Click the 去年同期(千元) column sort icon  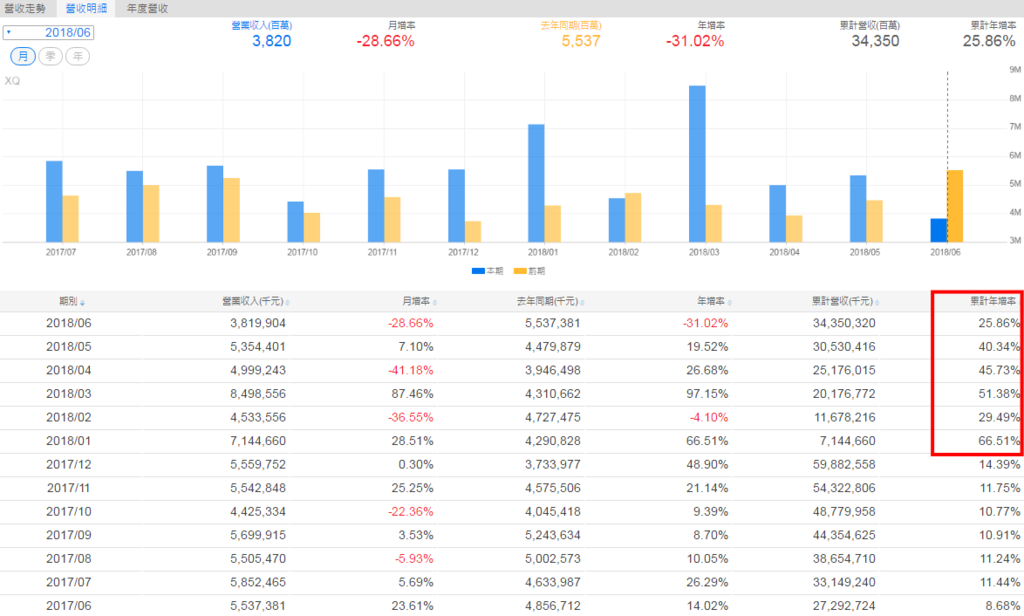click(x=583, y=302)
